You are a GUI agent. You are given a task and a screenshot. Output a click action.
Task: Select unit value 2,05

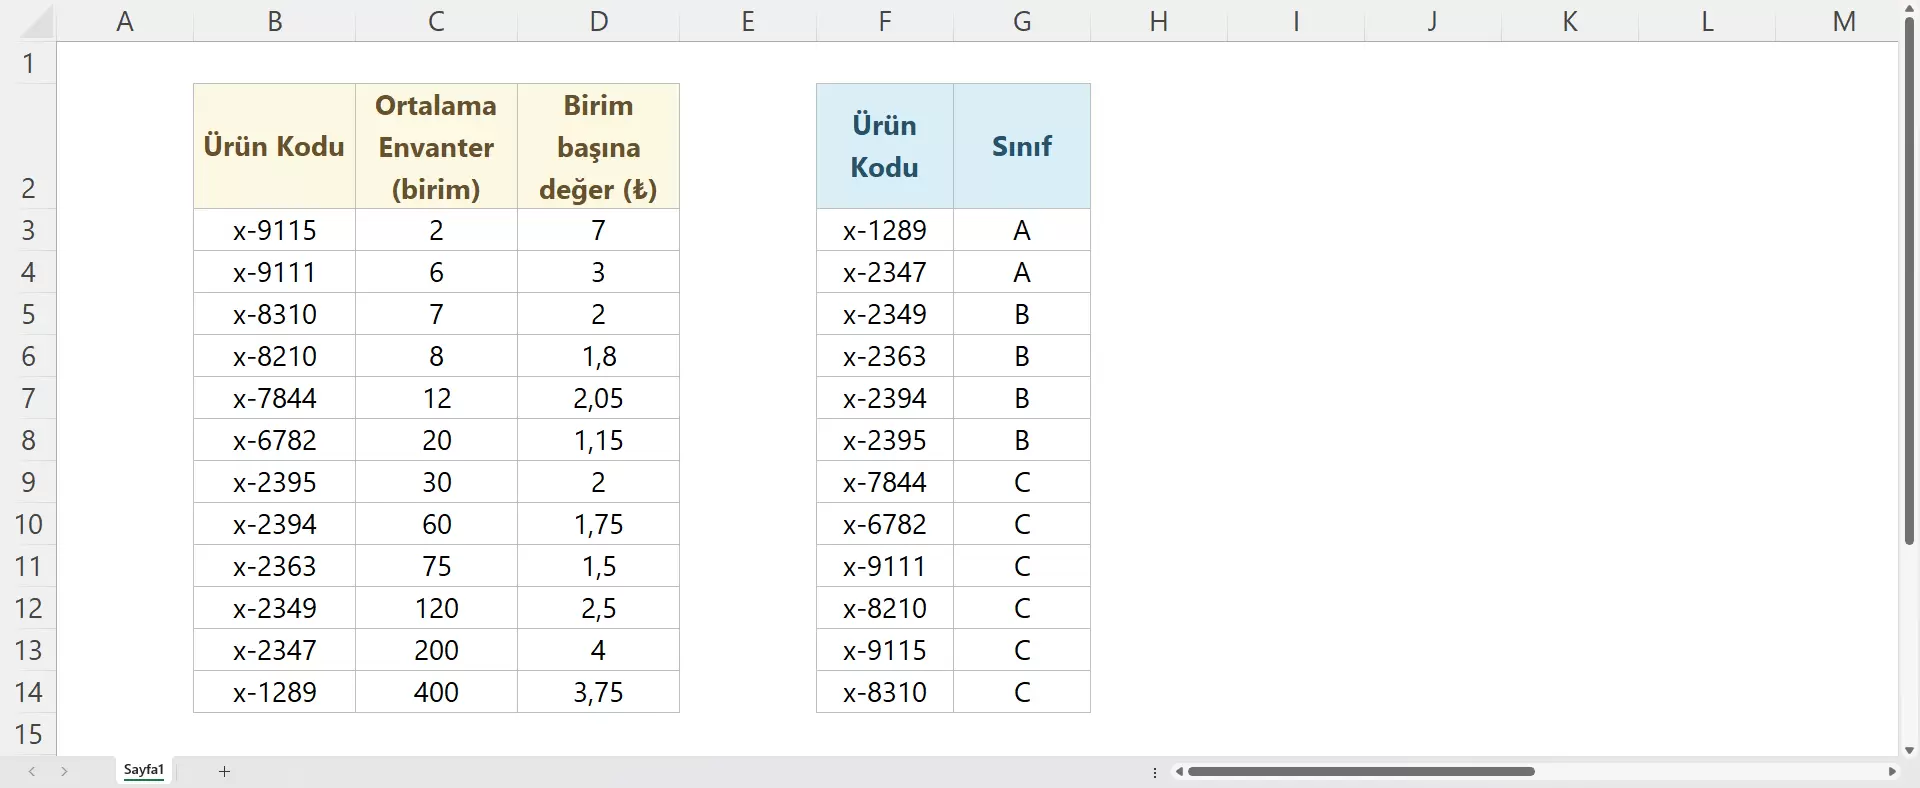pyautogui.click(x=598, y=398)
